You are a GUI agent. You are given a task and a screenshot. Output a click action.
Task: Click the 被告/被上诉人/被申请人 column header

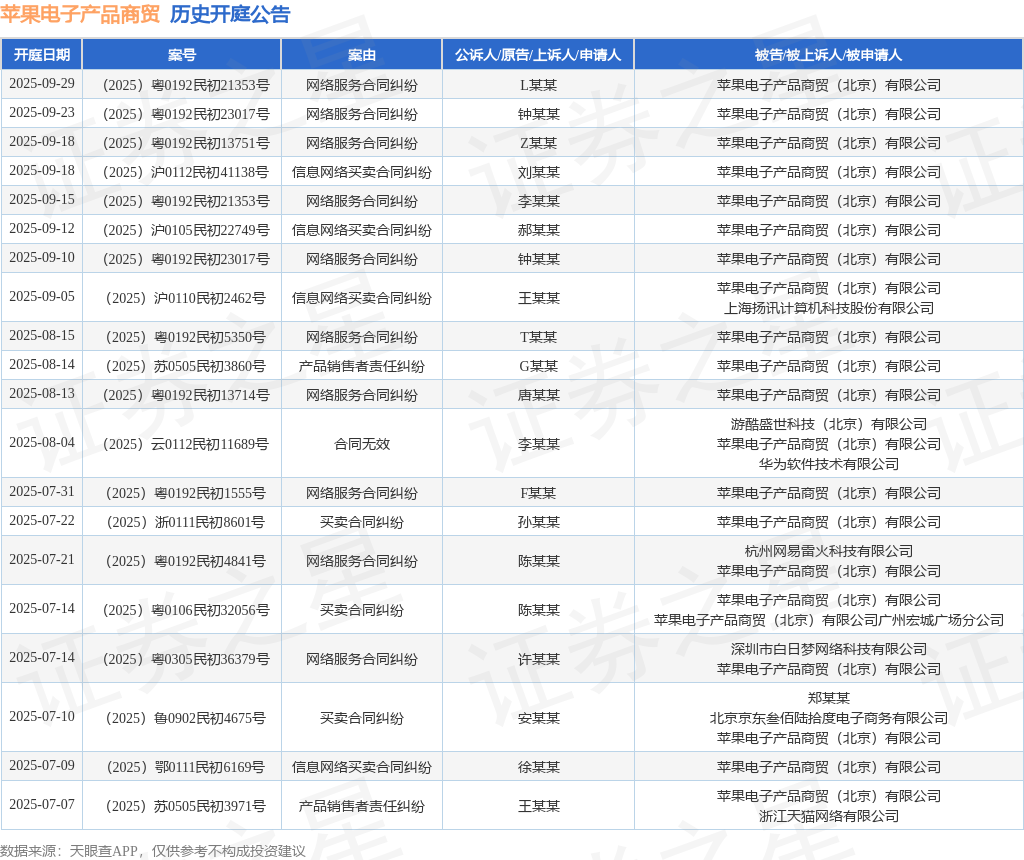(x=828, y=55)
